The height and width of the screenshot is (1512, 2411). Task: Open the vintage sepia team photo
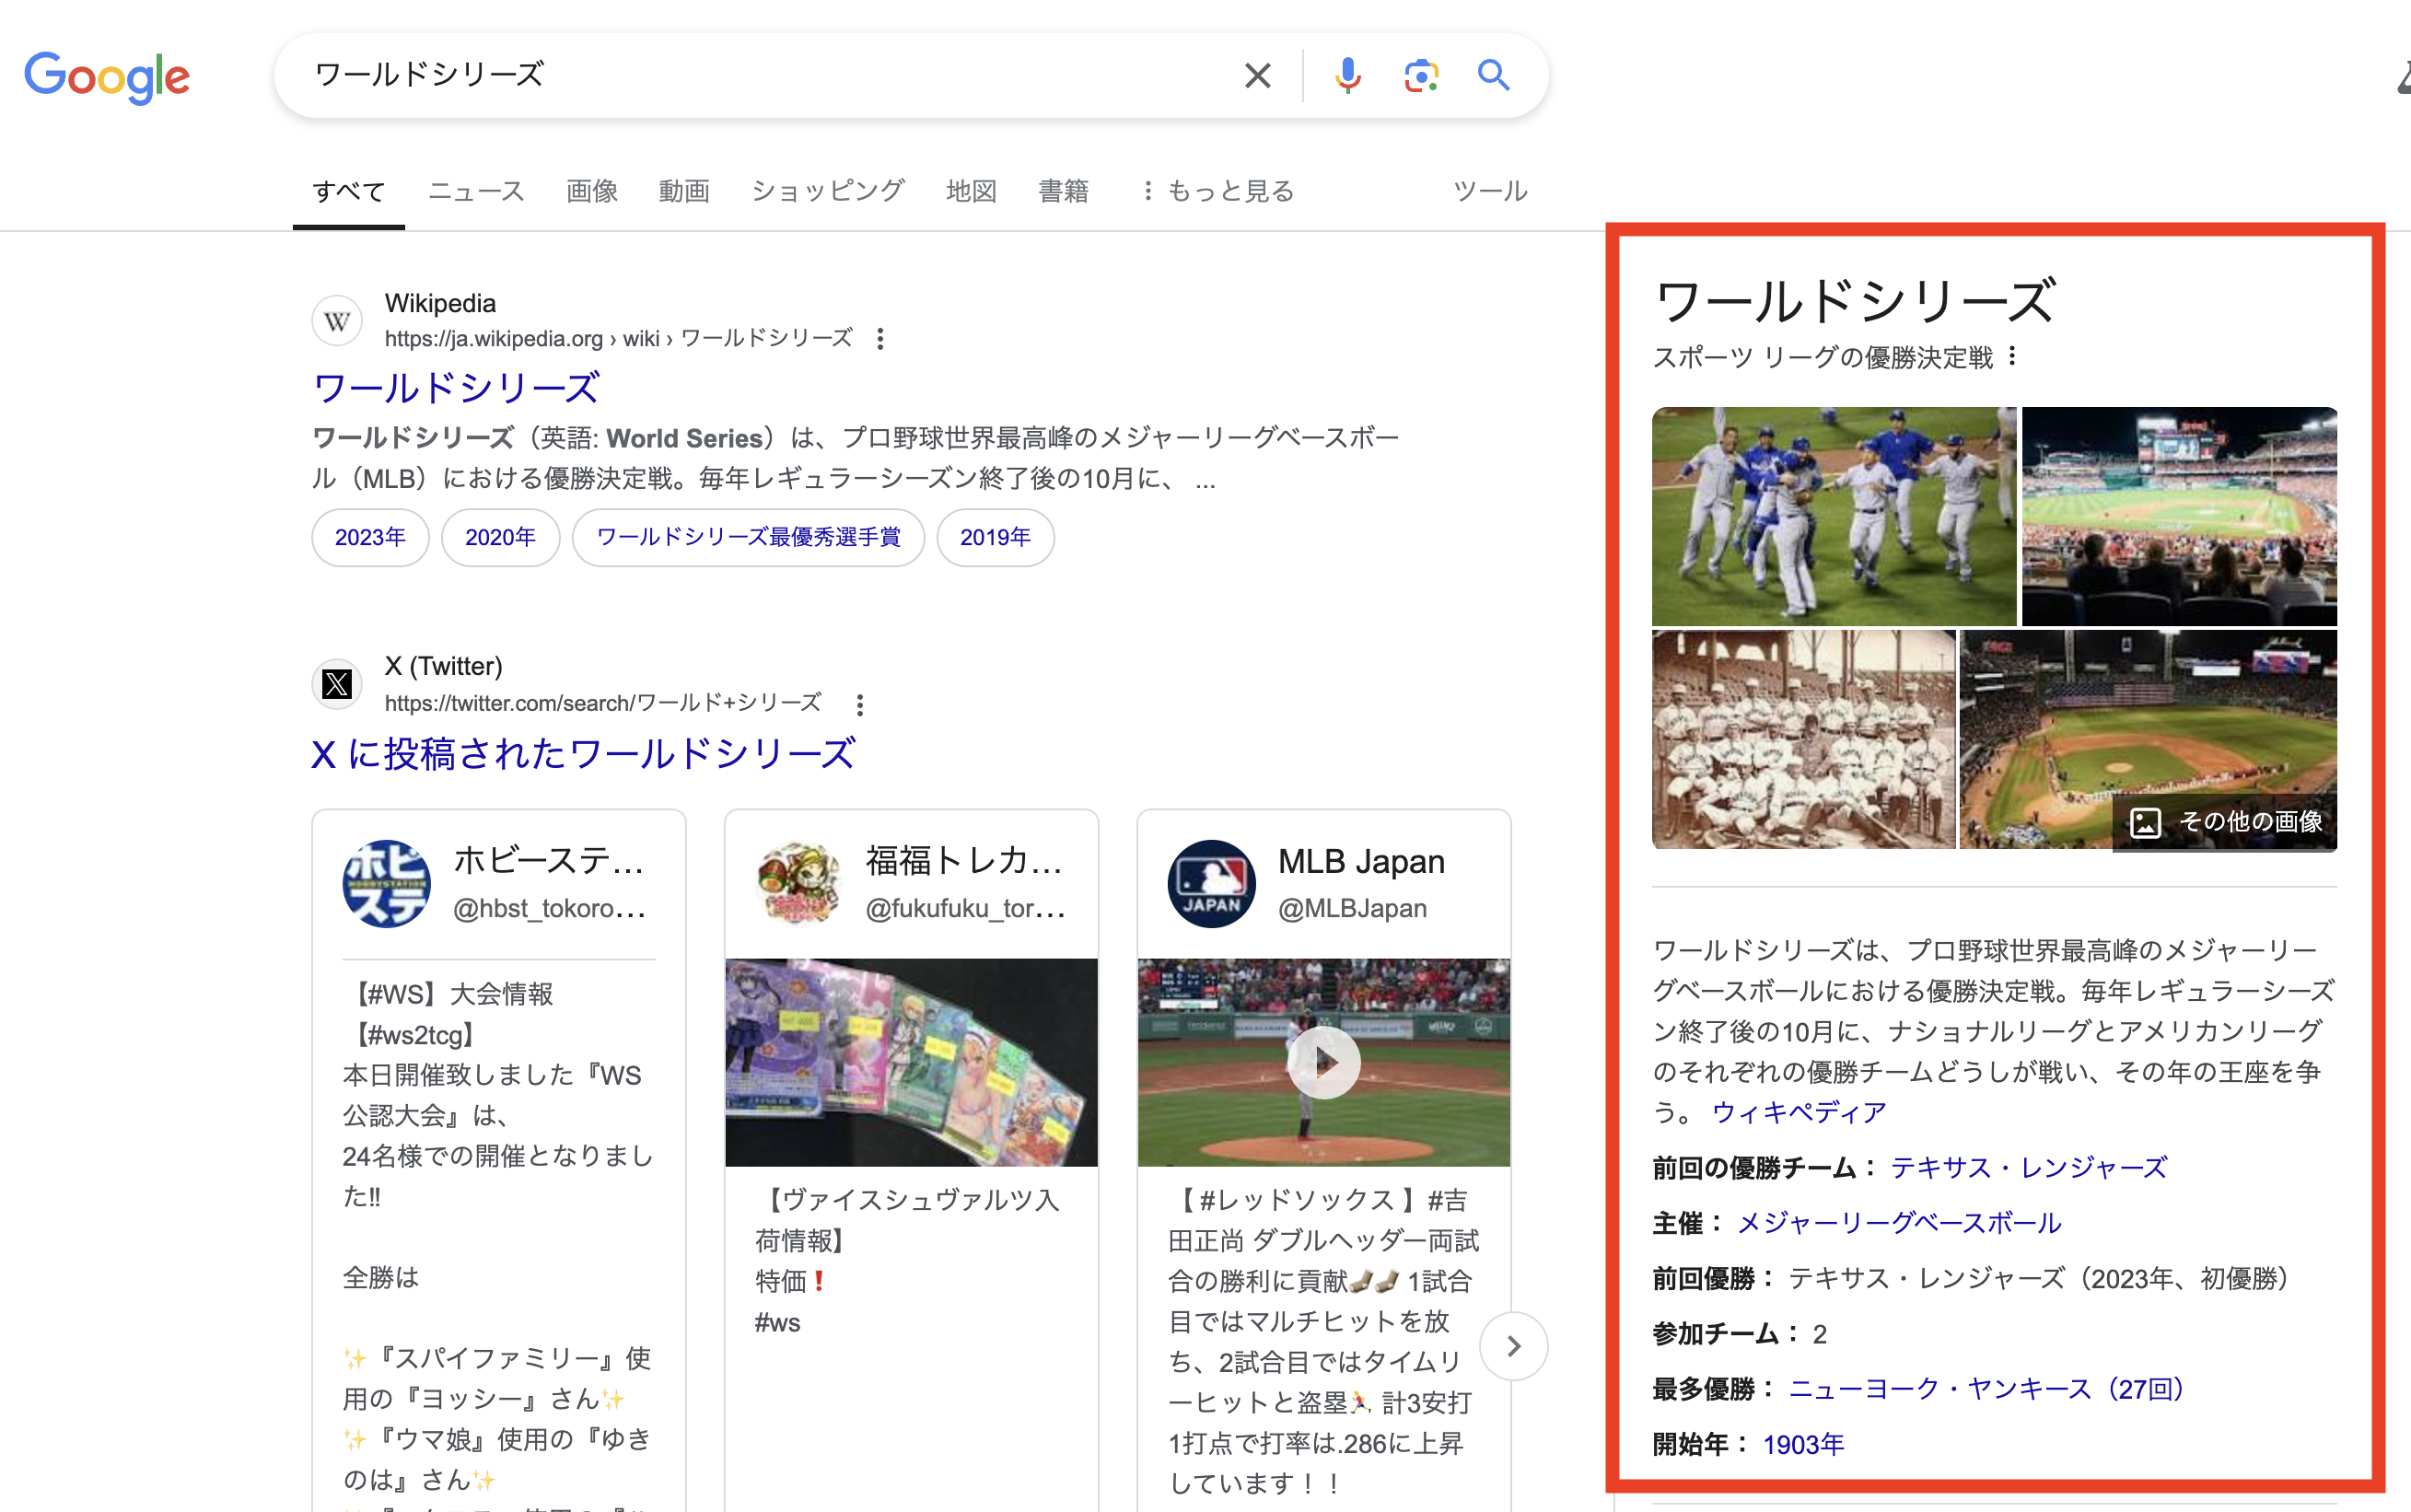point(1803,739)
